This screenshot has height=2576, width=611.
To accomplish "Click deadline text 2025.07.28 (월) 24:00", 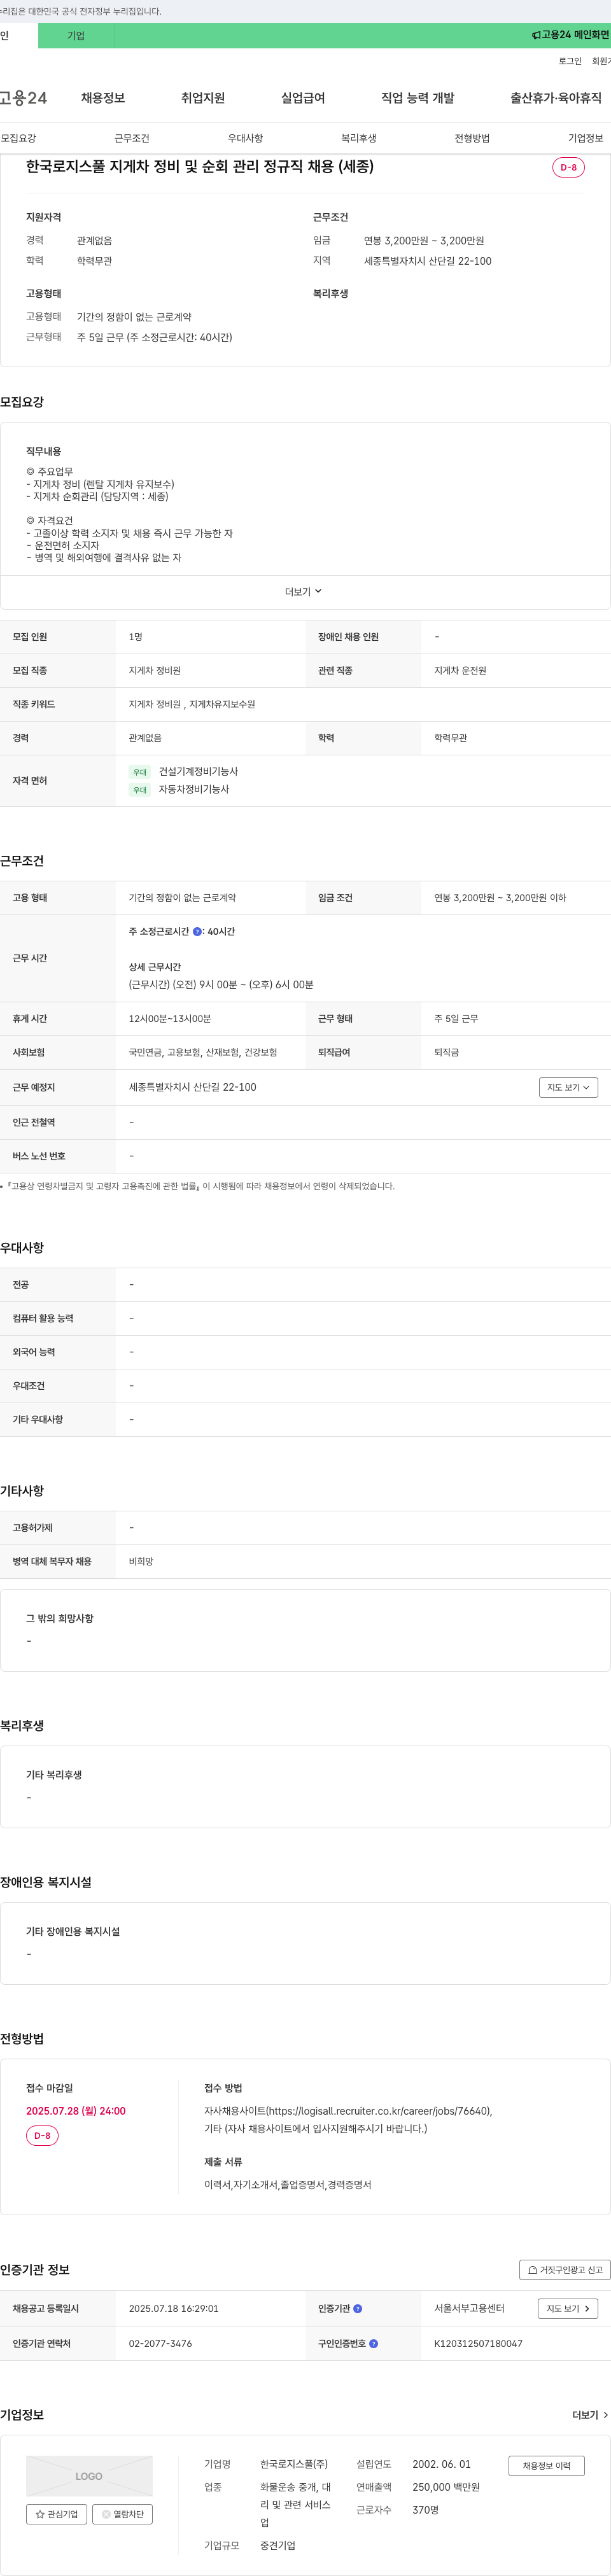I will [x=76, y=2110].
